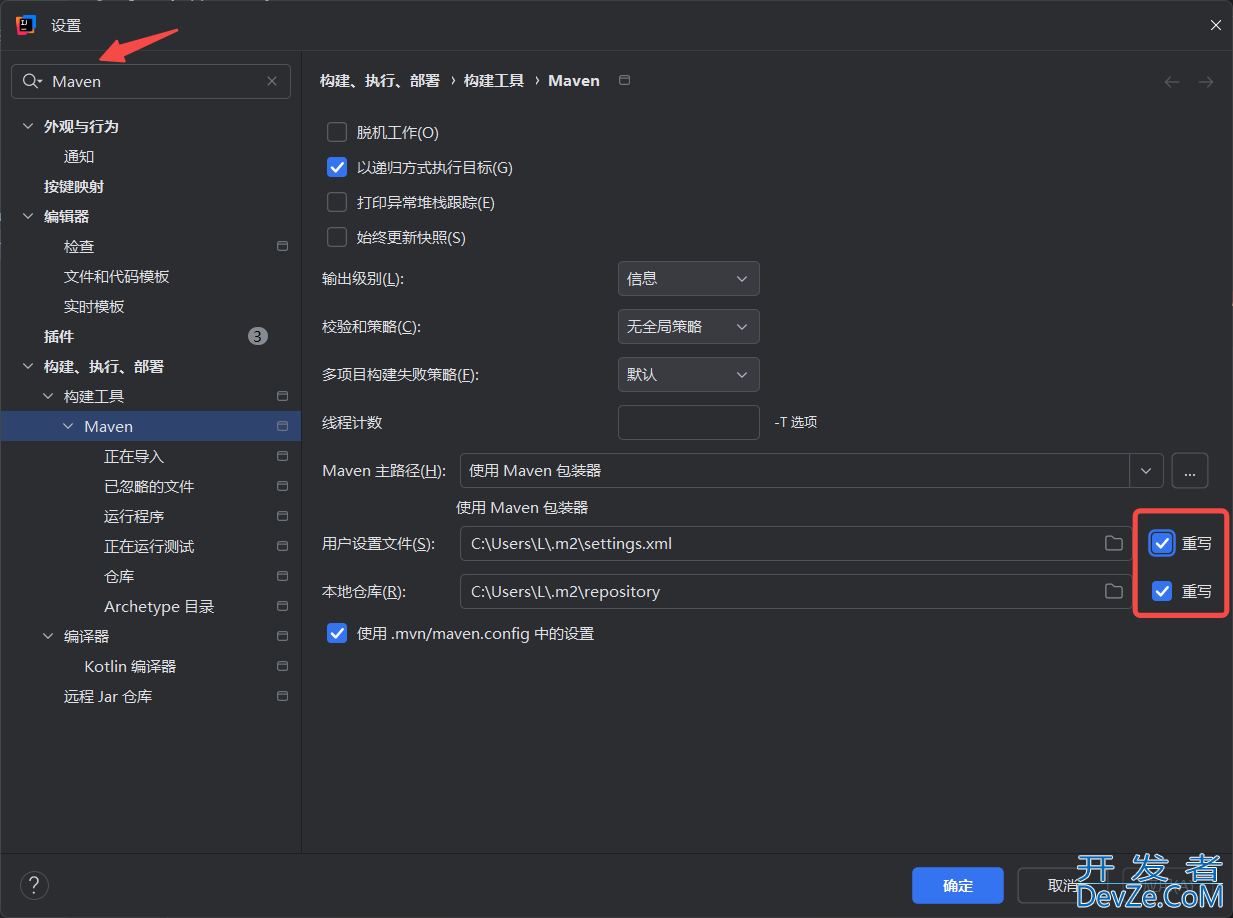The image size is (1233, 918).
Task: Clear the Maven search text
Action: click(x=272, y=82)
